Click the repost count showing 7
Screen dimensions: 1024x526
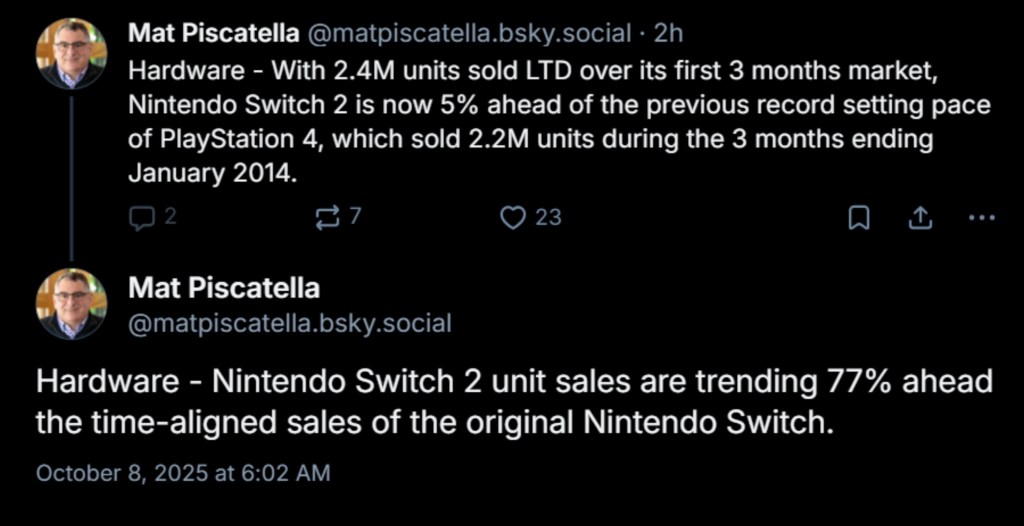point(354,217)
